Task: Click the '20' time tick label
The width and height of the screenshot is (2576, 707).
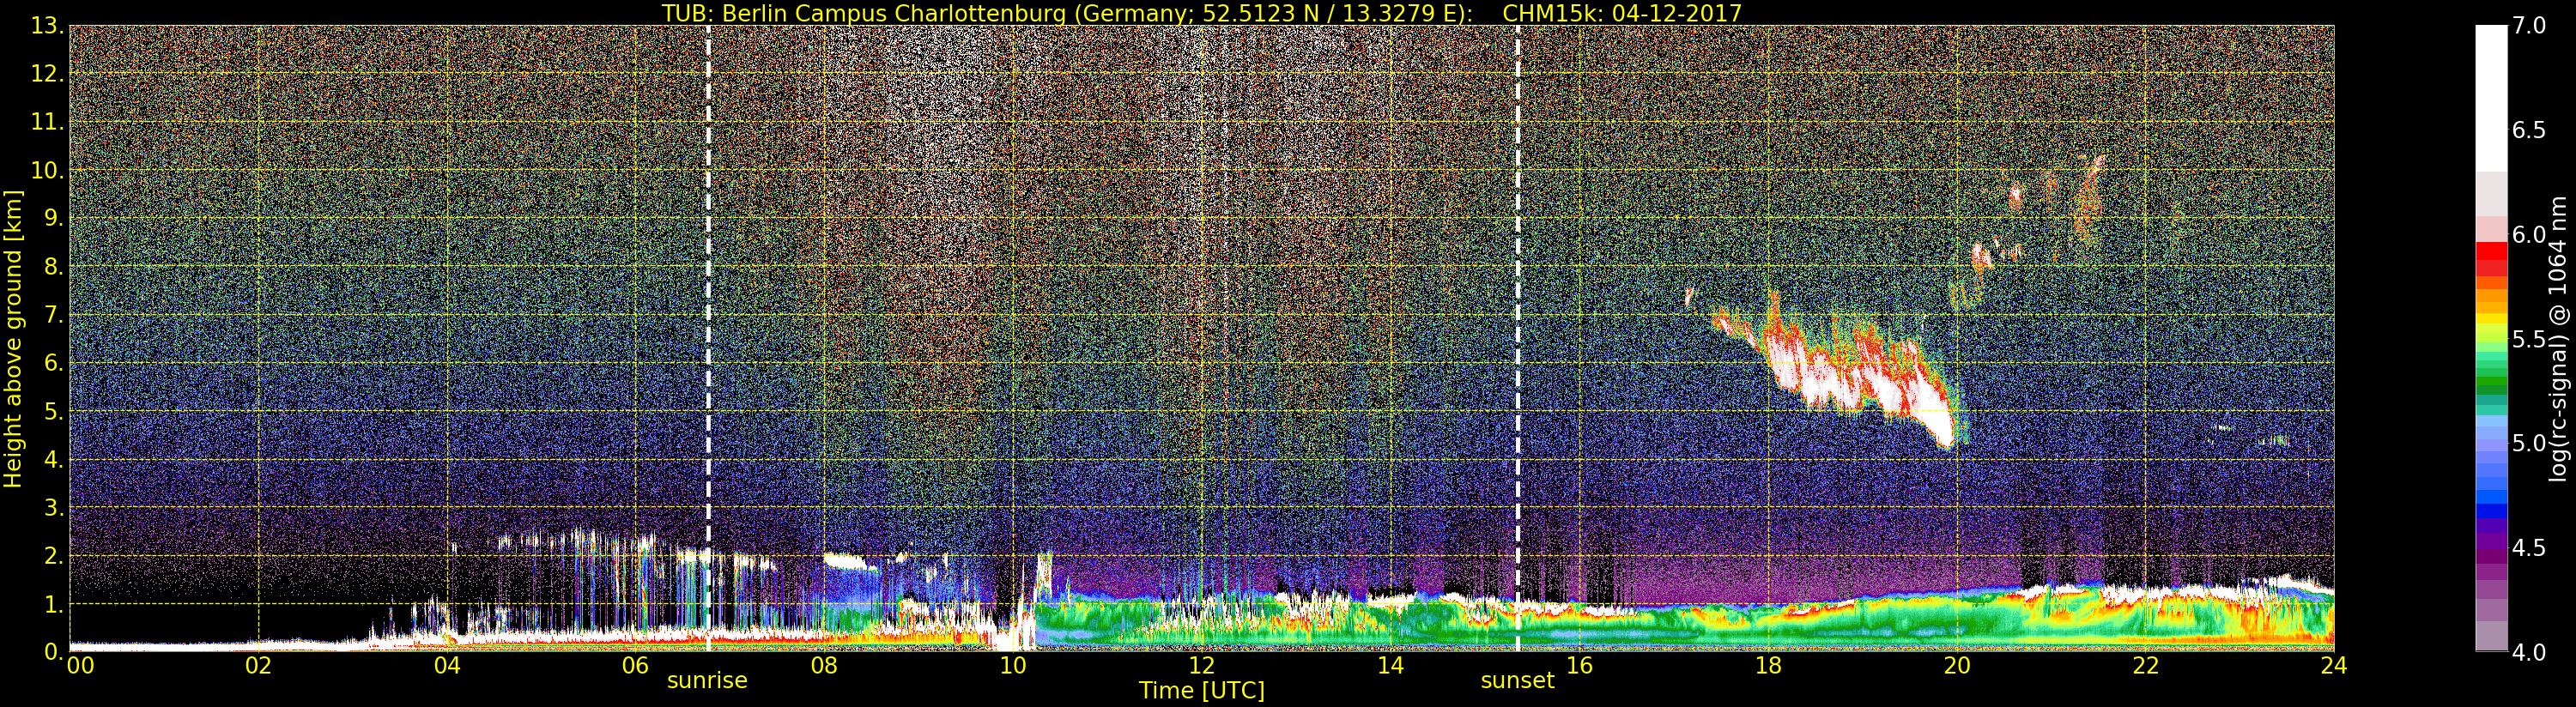Action: point(1956,665)
